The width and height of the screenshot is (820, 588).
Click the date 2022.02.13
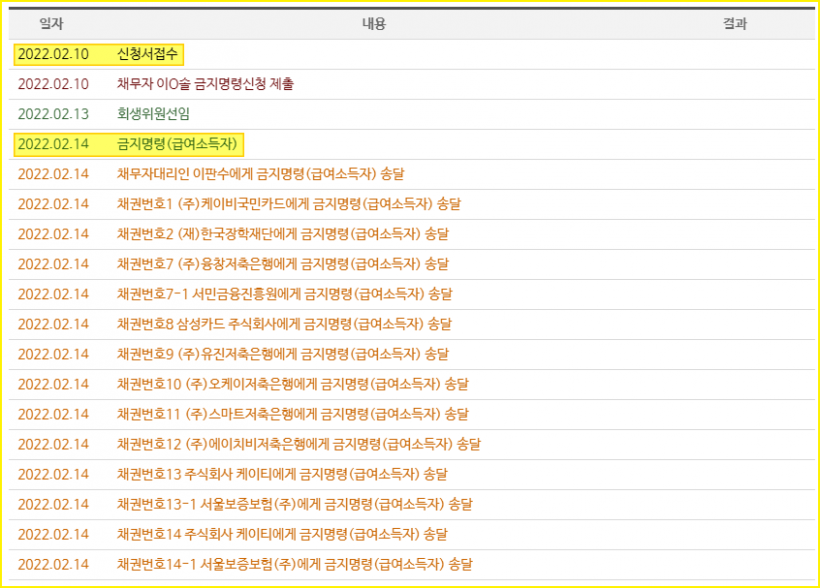(x=53, y=114)
